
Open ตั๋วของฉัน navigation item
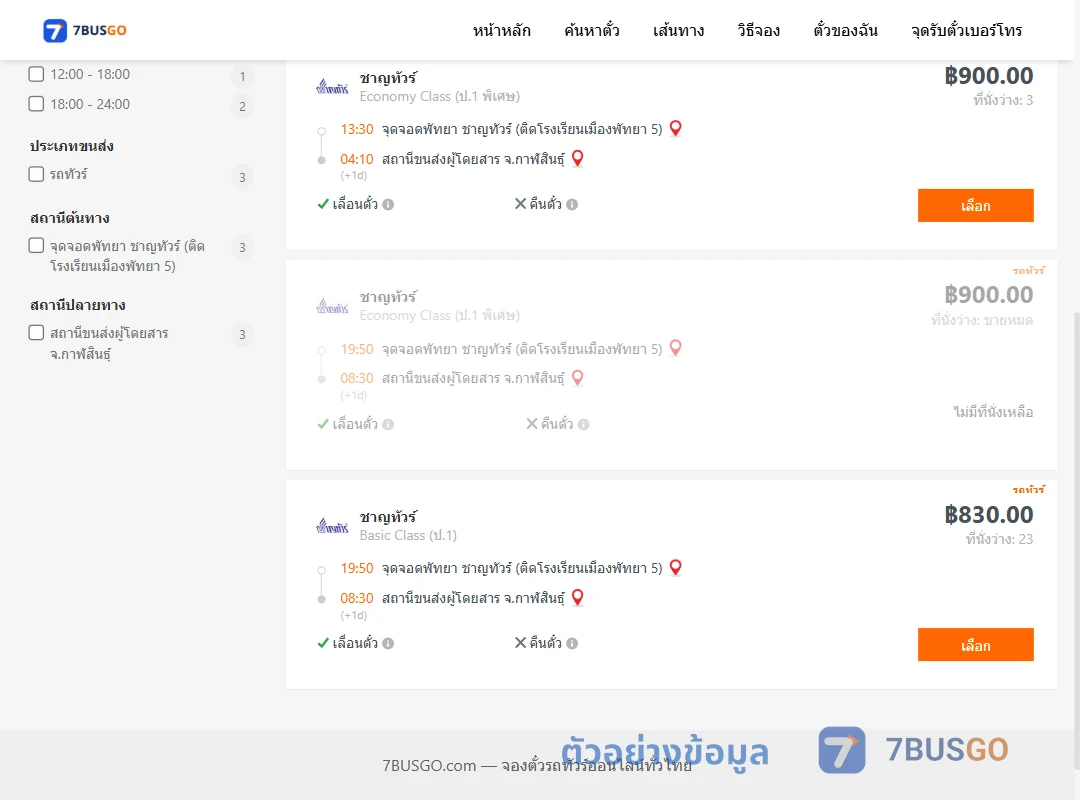[845, 30]
